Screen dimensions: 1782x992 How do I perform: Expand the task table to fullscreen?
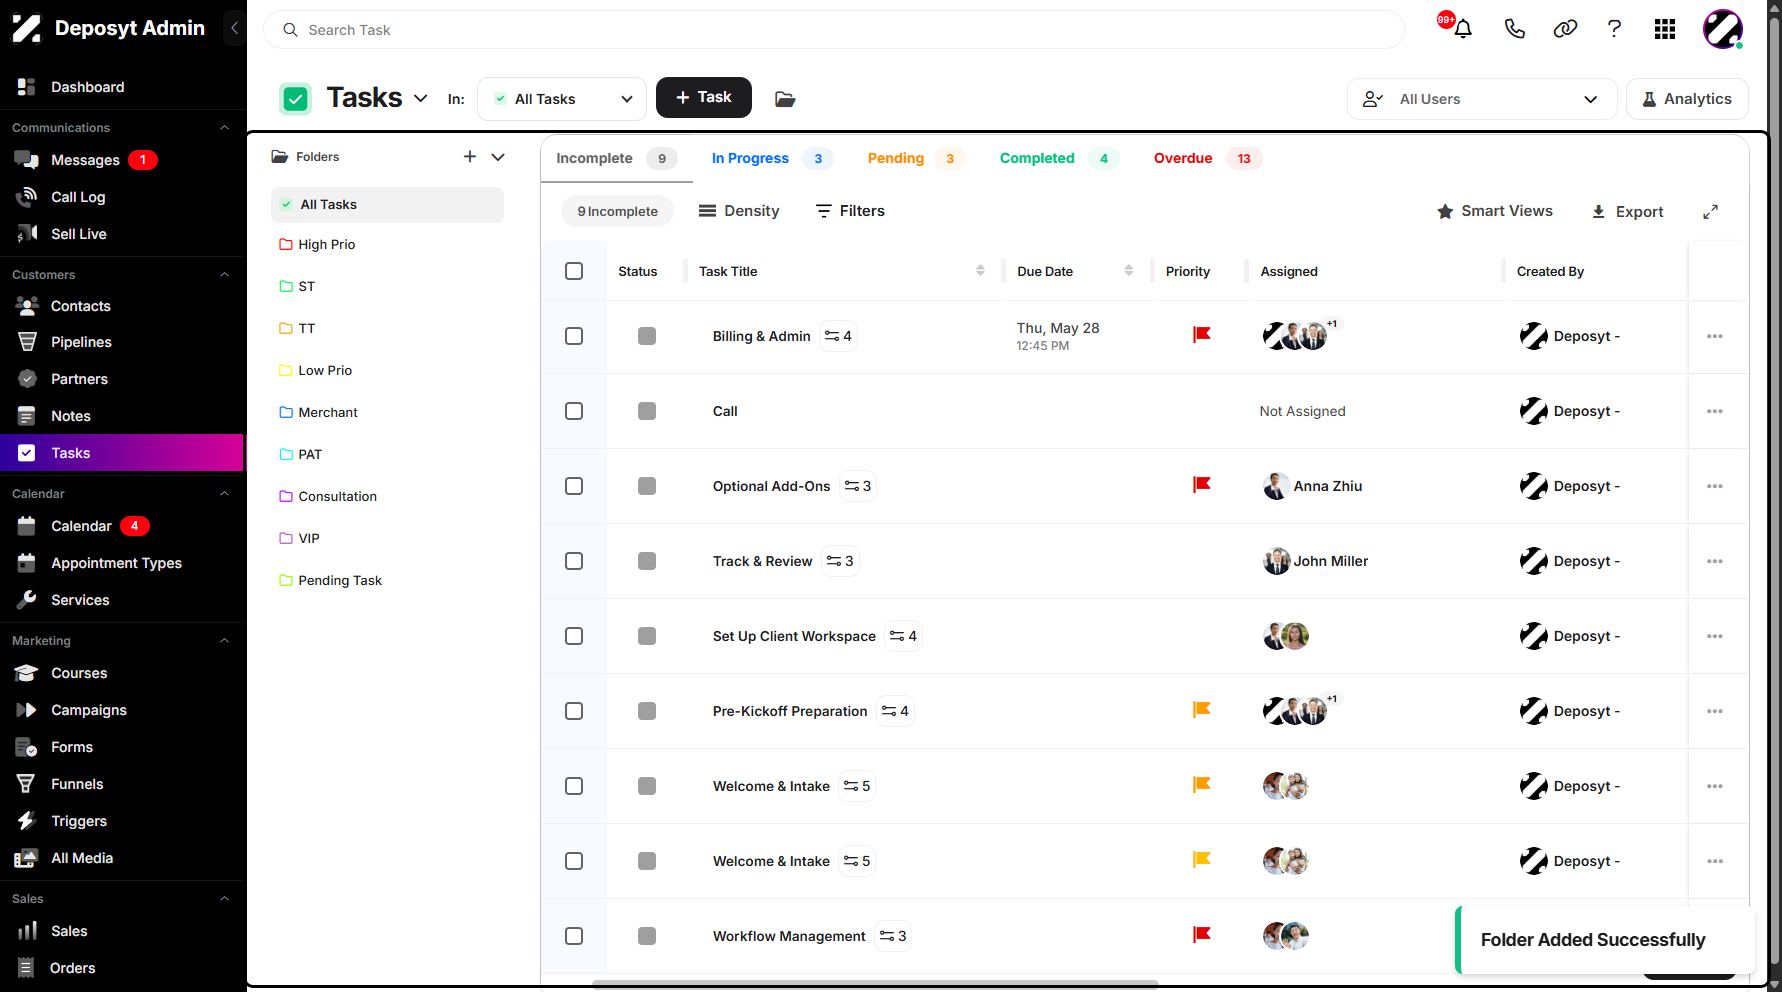[1711, 211]
